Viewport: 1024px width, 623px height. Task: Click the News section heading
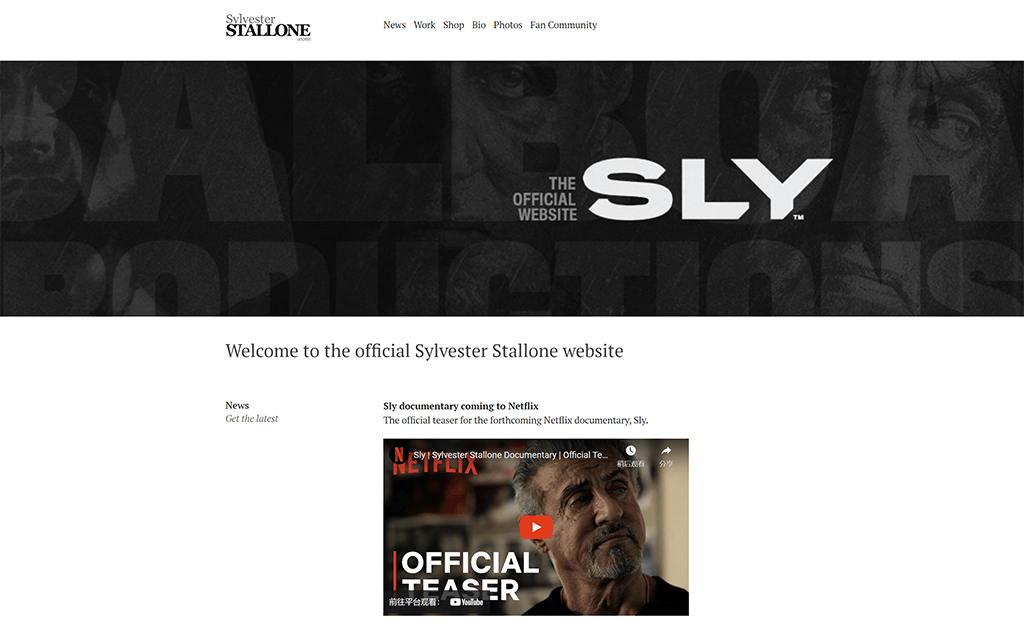point(237,405)
